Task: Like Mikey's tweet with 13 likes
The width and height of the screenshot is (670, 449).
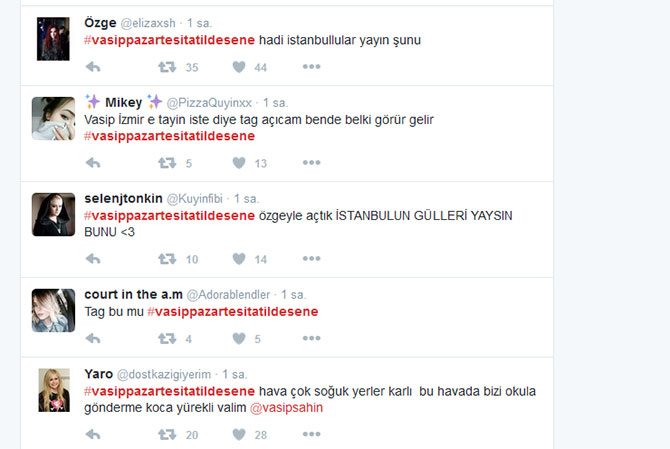Action: click(x=239, y=163)
